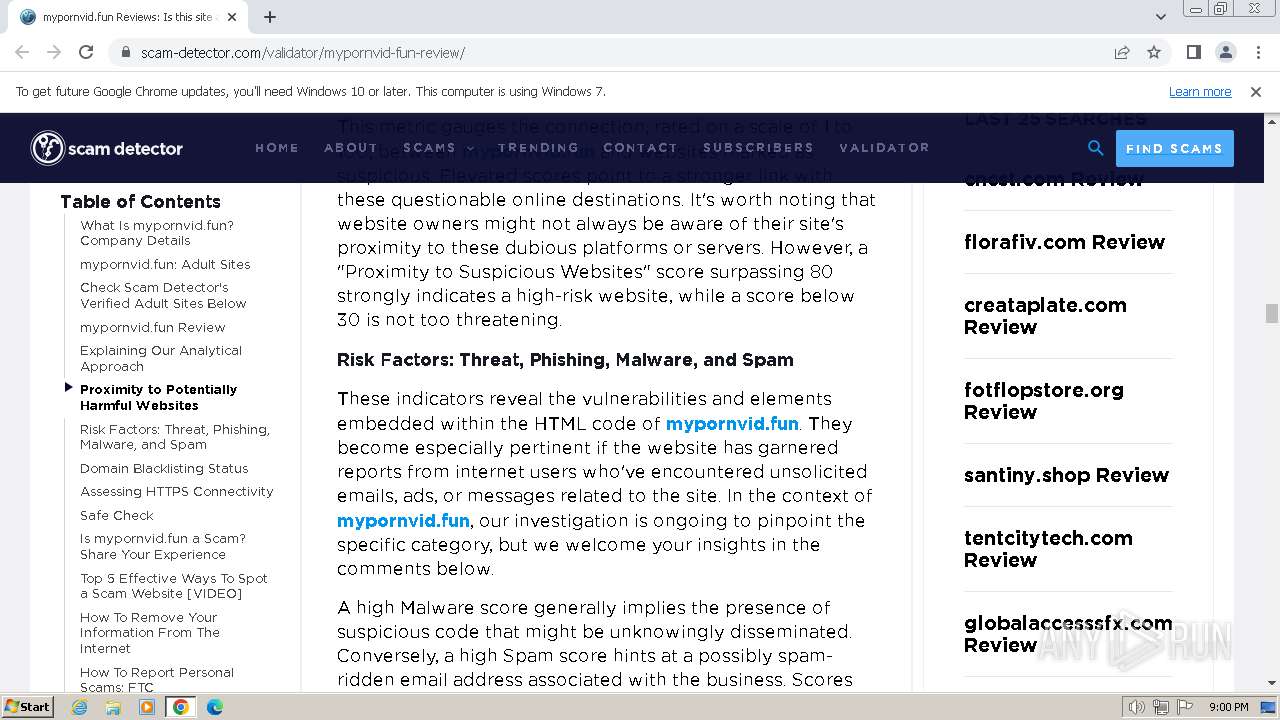This screenshot has height=720, width=1280.
Task: Jump to Proximity to Potentially Harmful Websites
Action: [158, 398]
